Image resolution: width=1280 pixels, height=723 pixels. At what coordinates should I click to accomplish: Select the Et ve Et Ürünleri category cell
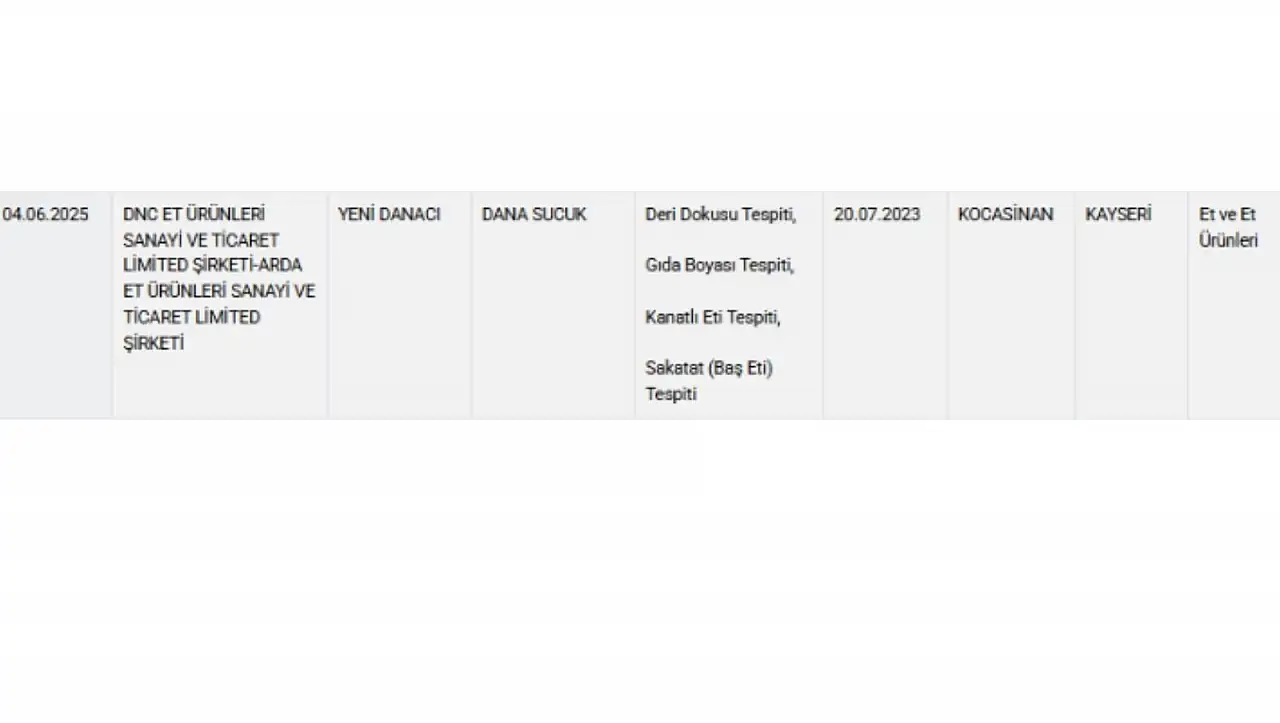point(1234,305)
